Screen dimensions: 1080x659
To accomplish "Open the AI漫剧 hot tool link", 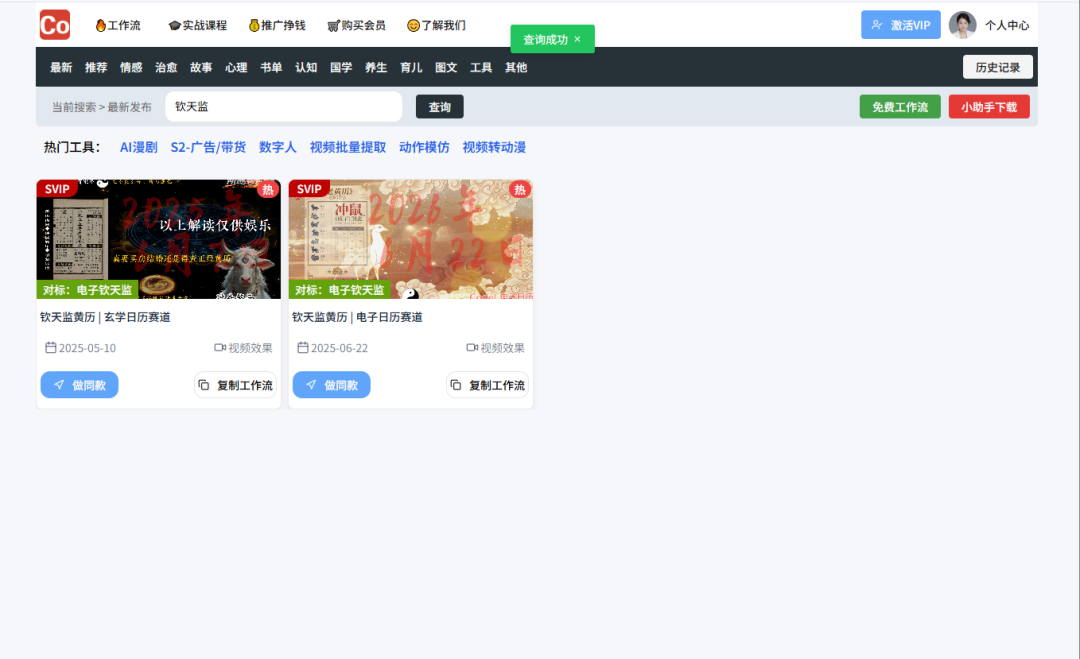I will click(x=139, y=147).
